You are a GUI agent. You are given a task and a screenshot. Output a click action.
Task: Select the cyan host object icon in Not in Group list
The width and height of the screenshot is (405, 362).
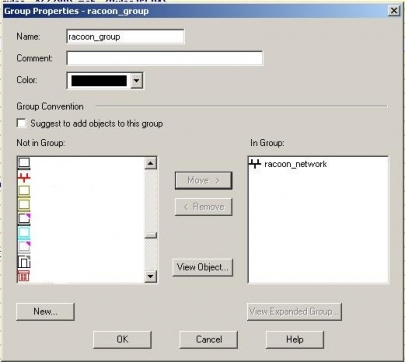click(x=24, y=233)
